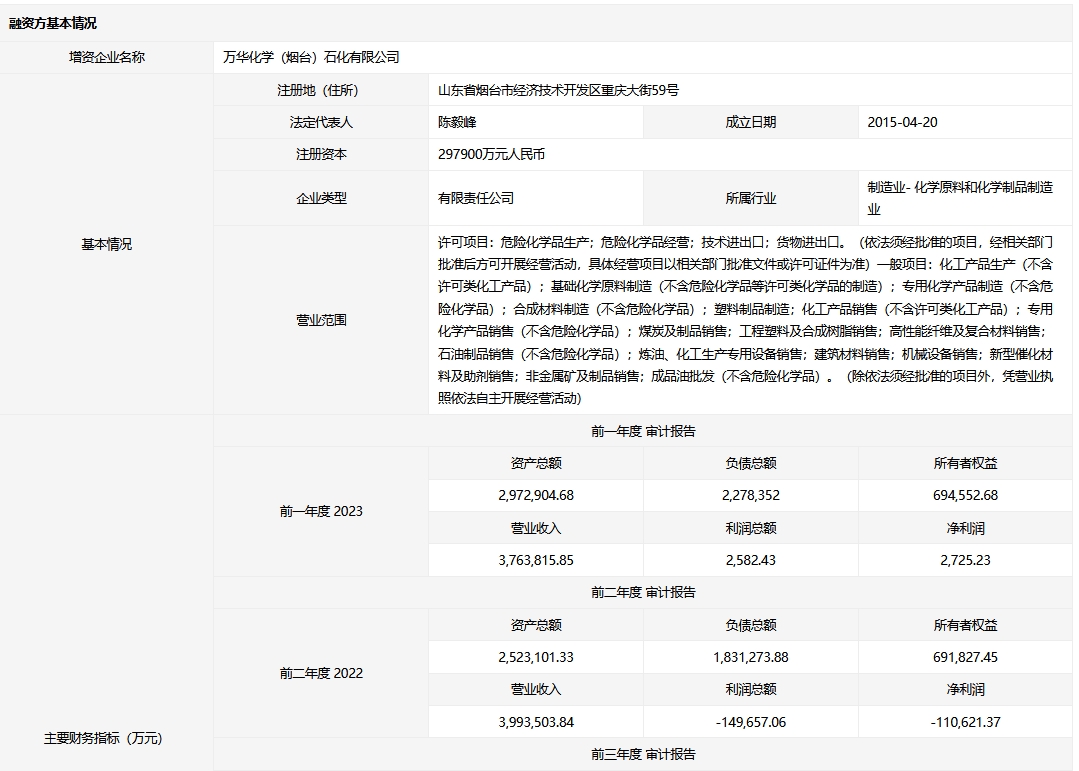Click the 法定代表人 label
This screenshot has width=1079, height=771.
[x=321, y=123]
